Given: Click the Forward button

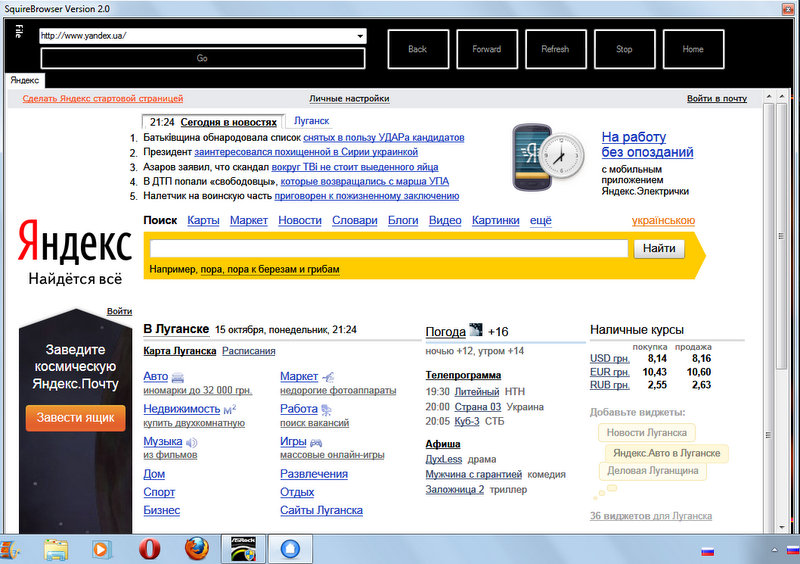Looking at the screenshot, I should (487, 49).
